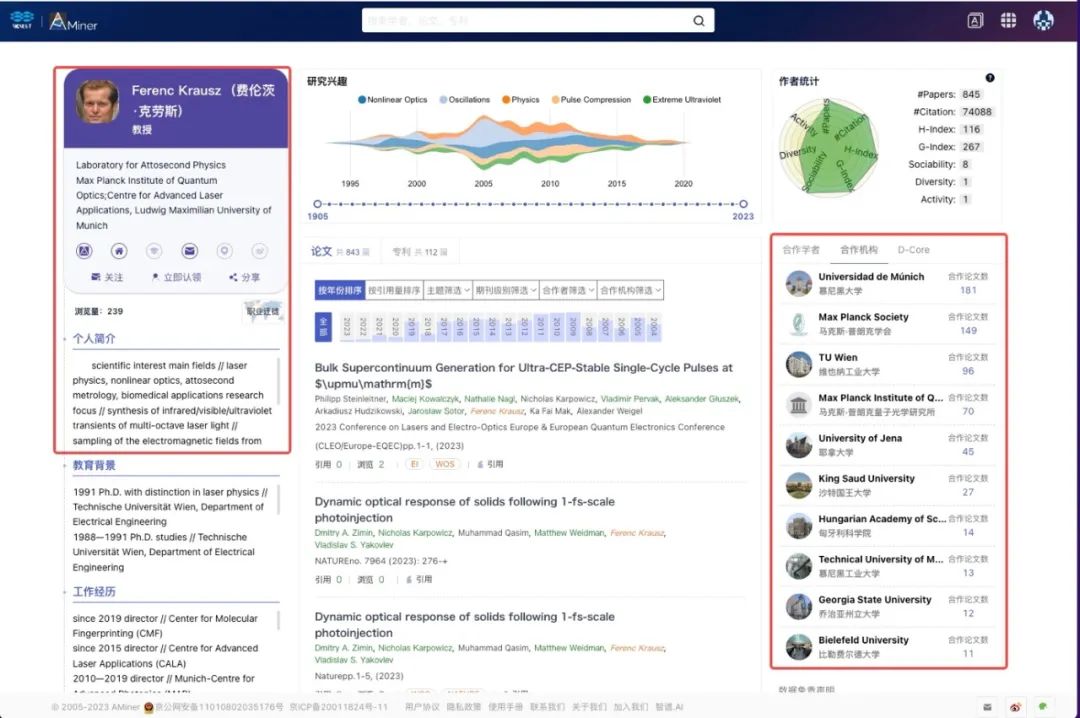Toggle Oscillations legend item

(x=465, y=100)
